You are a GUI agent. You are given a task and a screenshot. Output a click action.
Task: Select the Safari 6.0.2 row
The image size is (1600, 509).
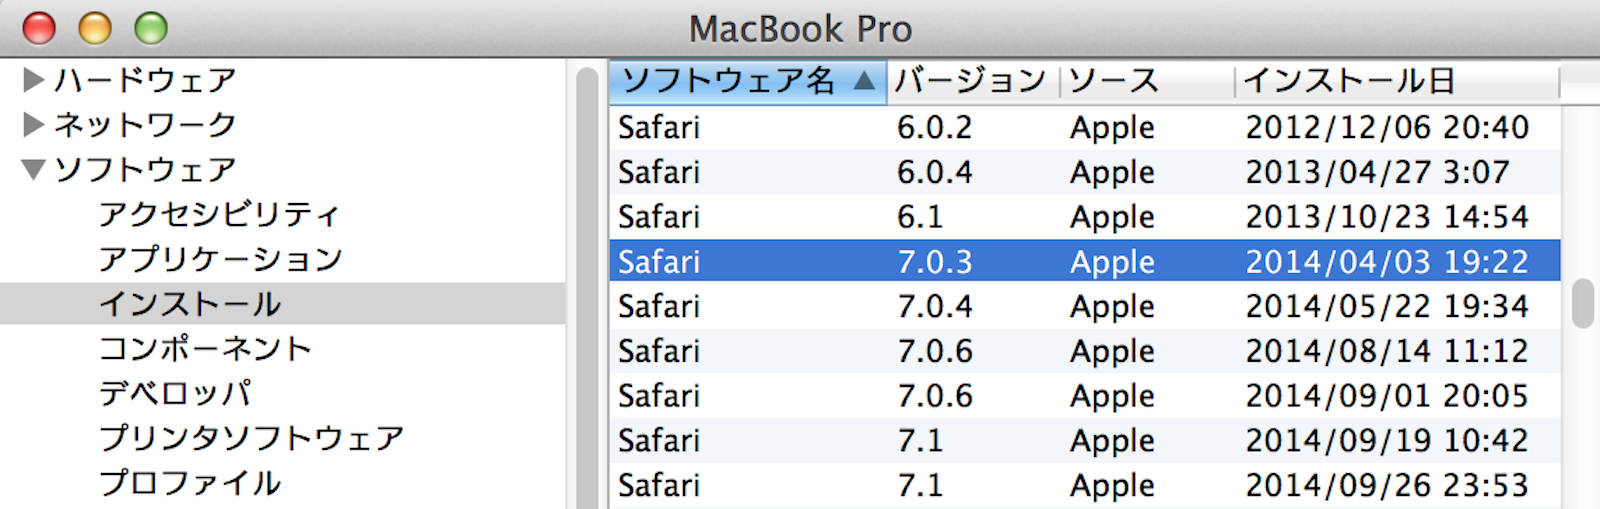[1084, 127]
